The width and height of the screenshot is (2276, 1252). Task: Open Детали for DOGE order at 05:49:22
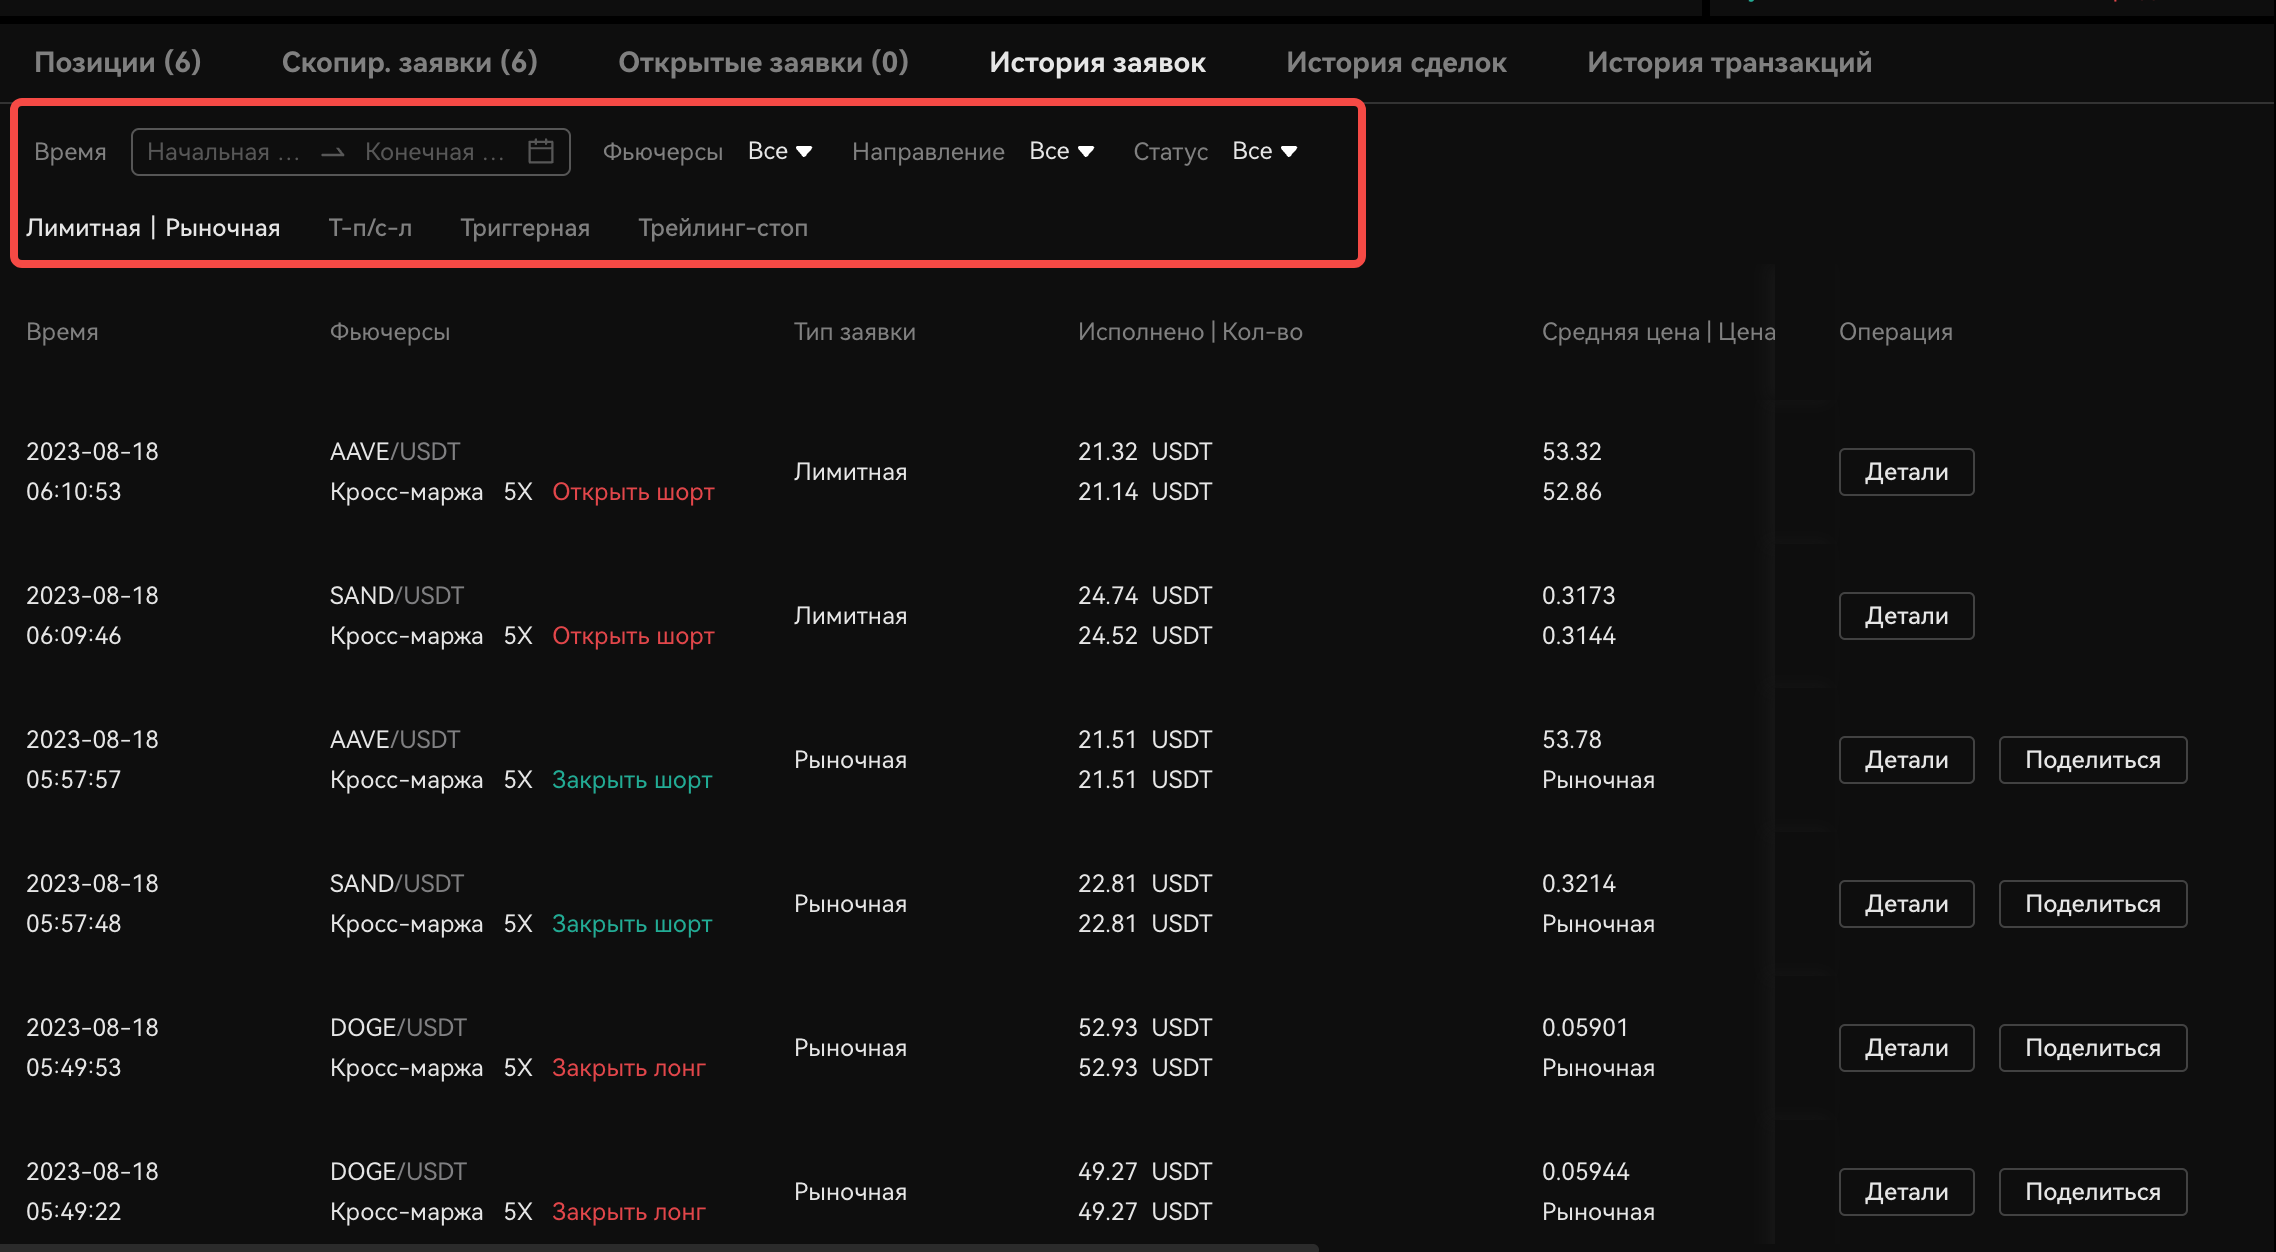[x=1906, y=1192]
